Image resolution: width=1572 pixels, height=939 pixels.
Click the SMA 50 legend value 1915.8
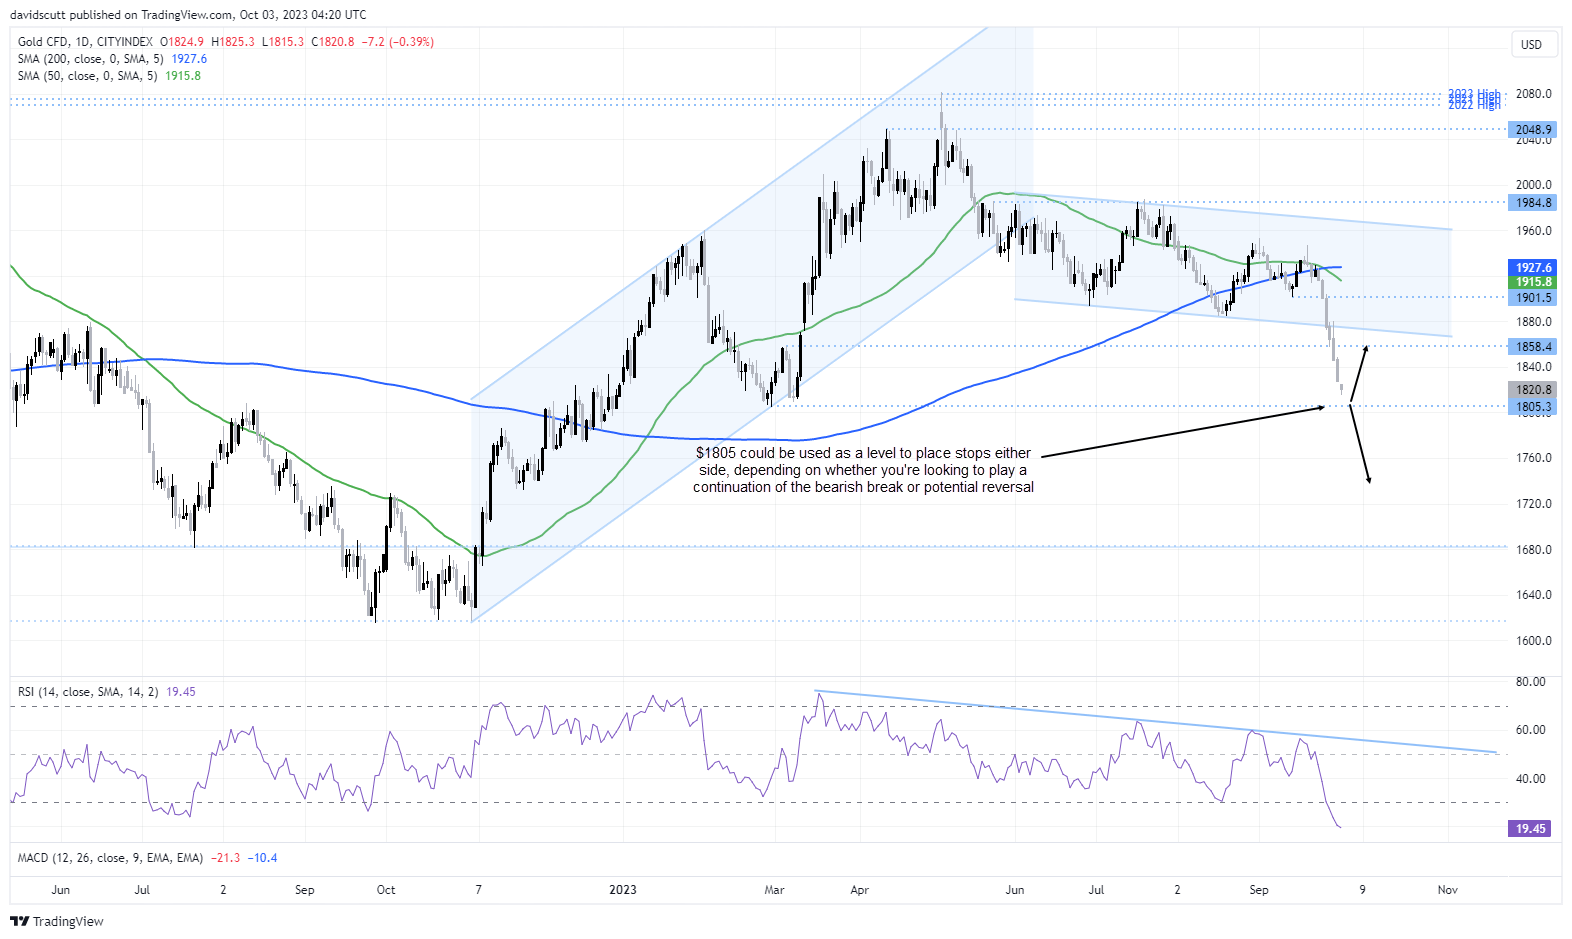tap(183, 76)
